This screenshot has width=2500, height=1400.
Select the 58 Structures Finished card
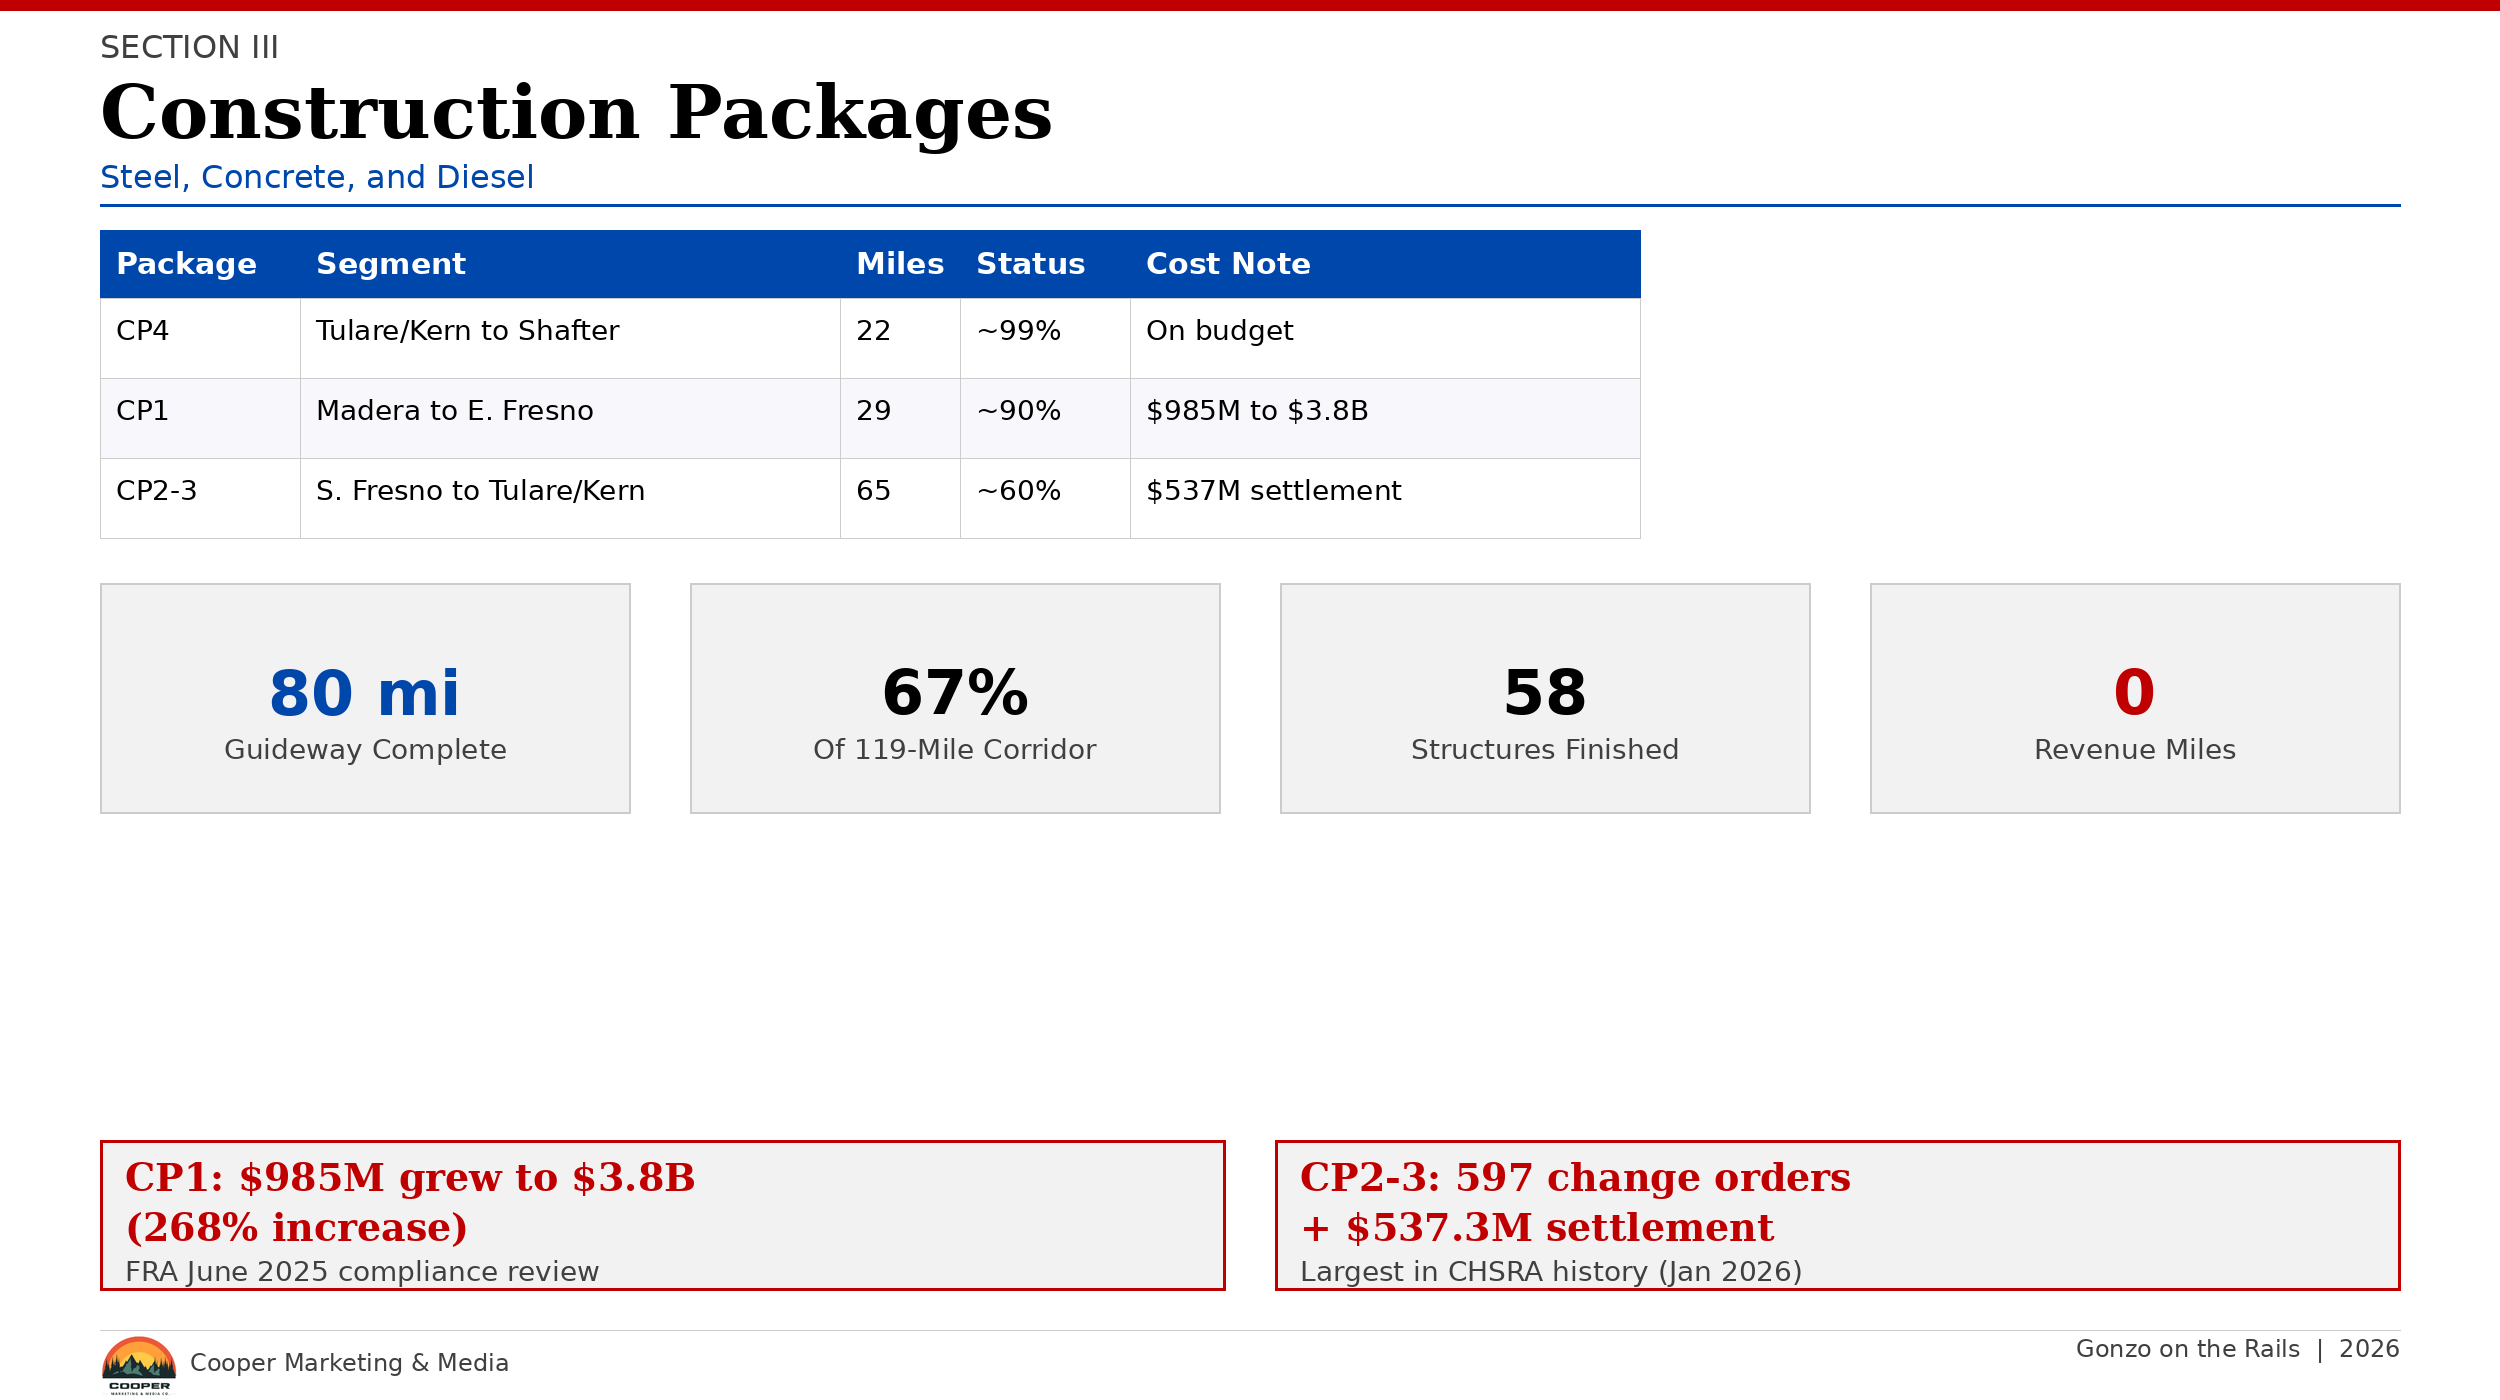click(x=1545, y=698)
